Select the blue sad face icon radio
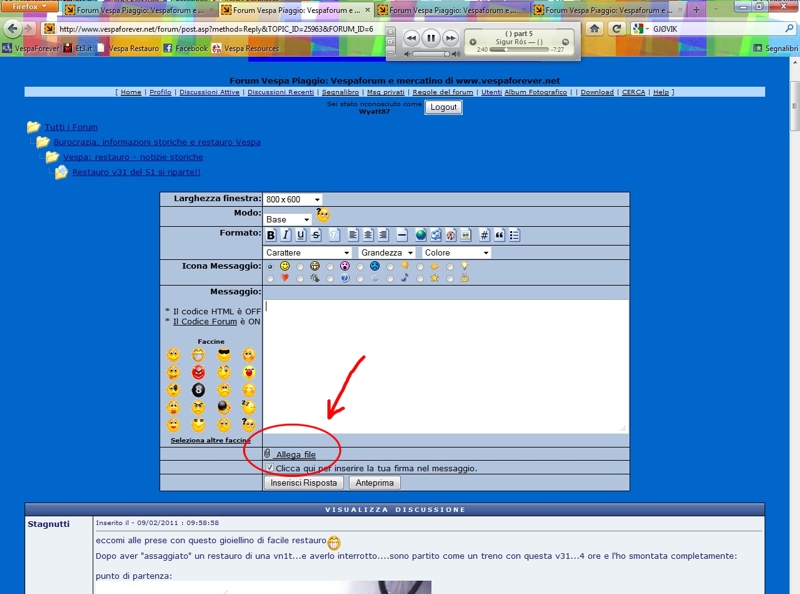Screen dimensions: 800x594 click(360, 266)
